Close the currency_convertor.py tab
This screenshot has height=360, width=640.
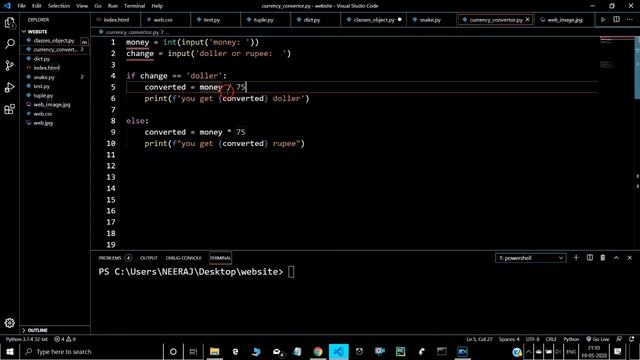tap(527, 20)
